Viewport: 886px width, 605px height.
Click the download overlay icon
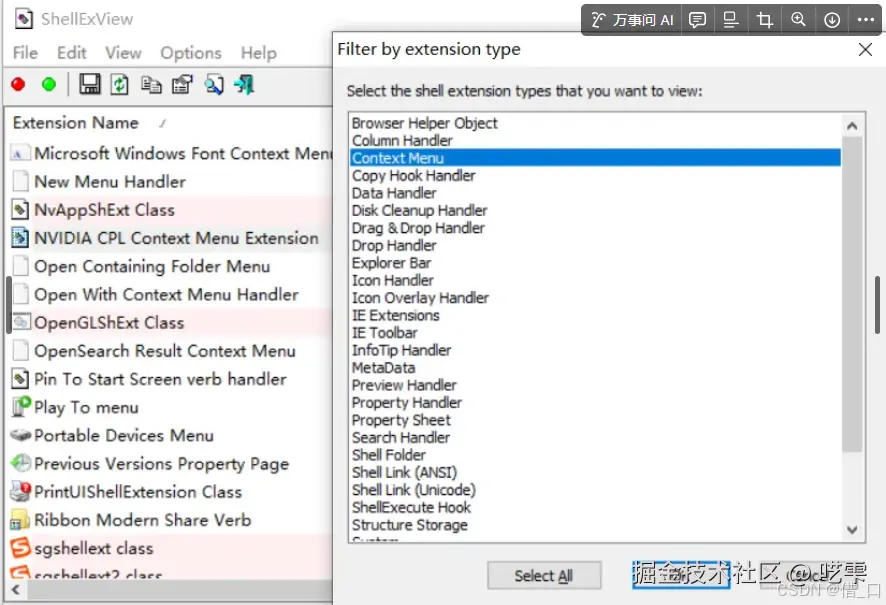(x=832, y=20)
